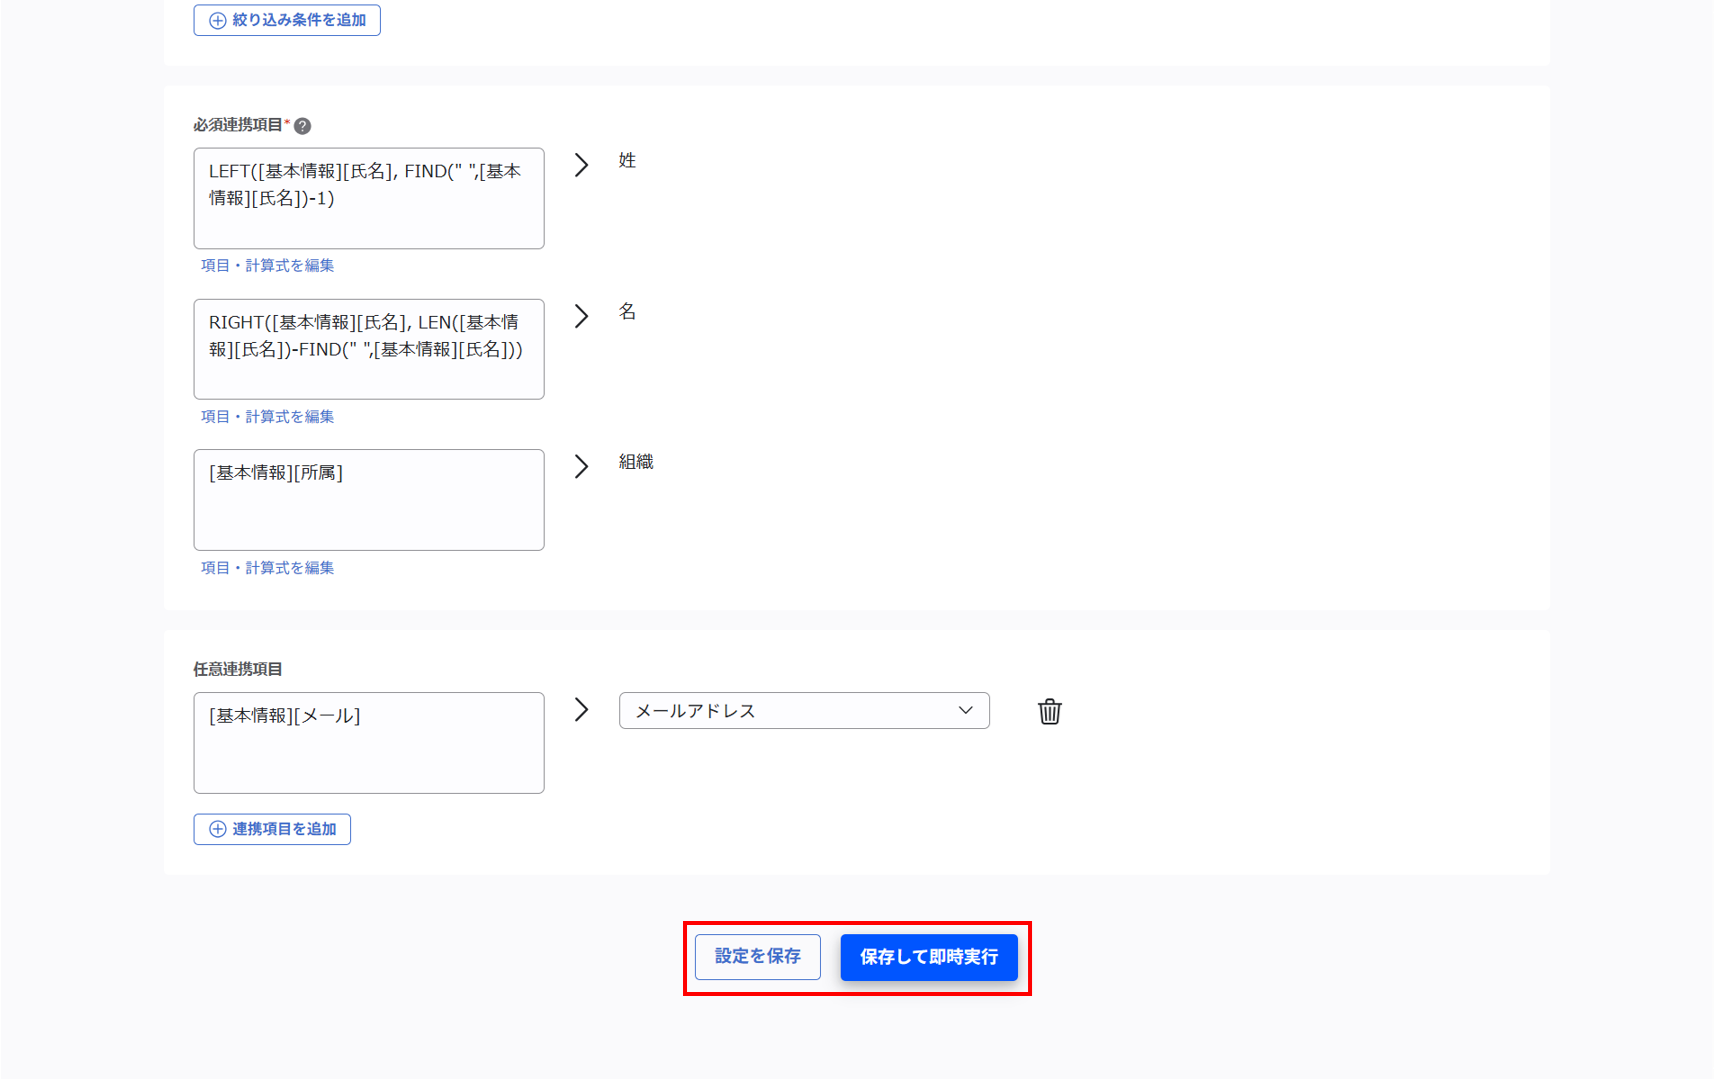Click the [基本情報][所属] field
The width and height of the screenshot is (1714, 1079).
tap(368, 500)
